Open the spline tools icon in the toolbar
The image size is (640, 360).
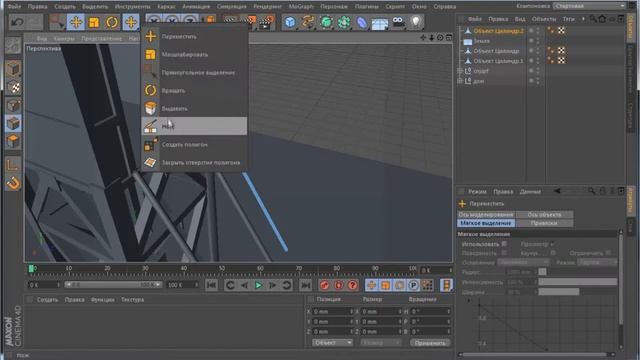click(x=308, y=22)
